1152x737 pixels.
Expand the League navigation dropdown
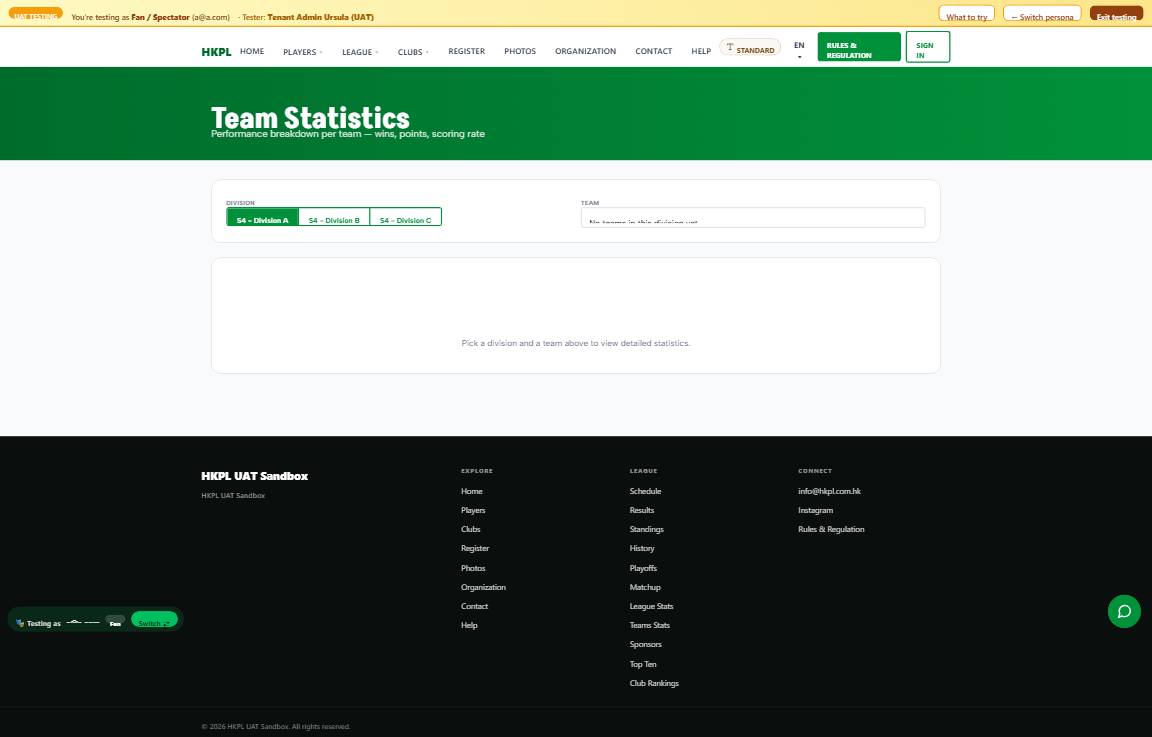pos(360,51)
